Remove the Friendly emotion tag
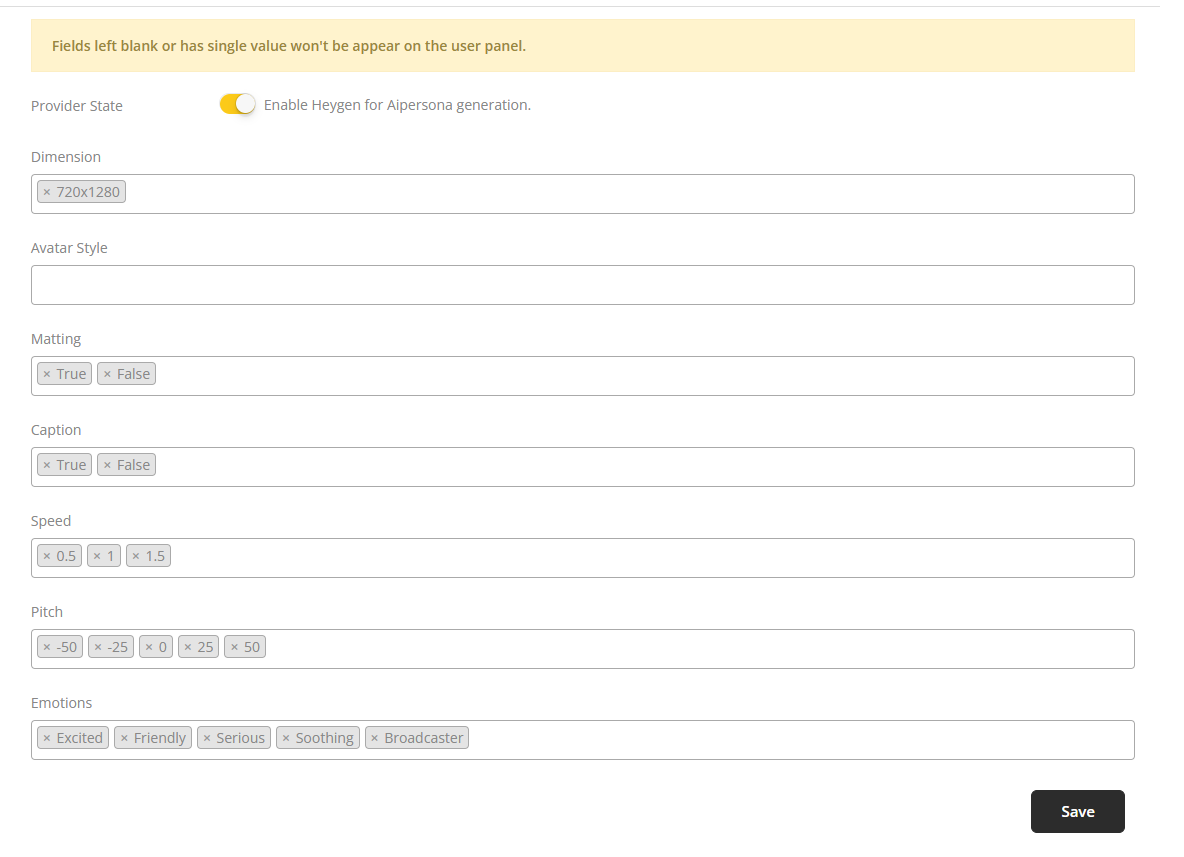The width and height of the screenshot is (1184, 857). pyautogui.click(x=124, y=738)
